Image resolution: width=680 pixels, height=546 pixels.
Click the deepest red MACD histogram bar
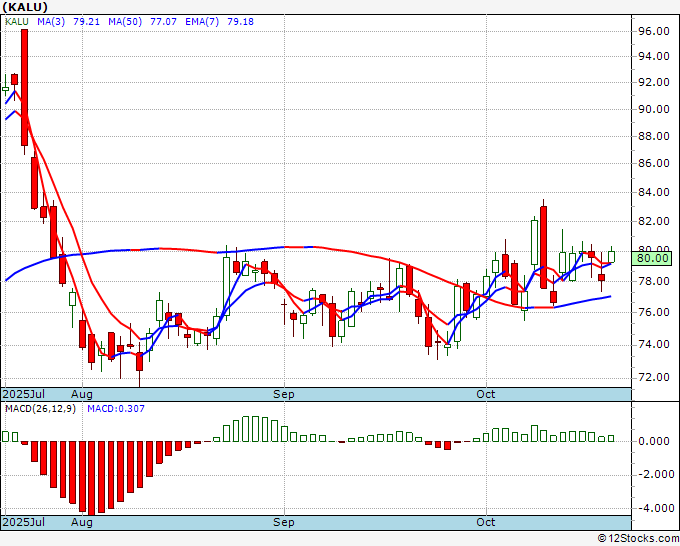(x=92, y=478)
